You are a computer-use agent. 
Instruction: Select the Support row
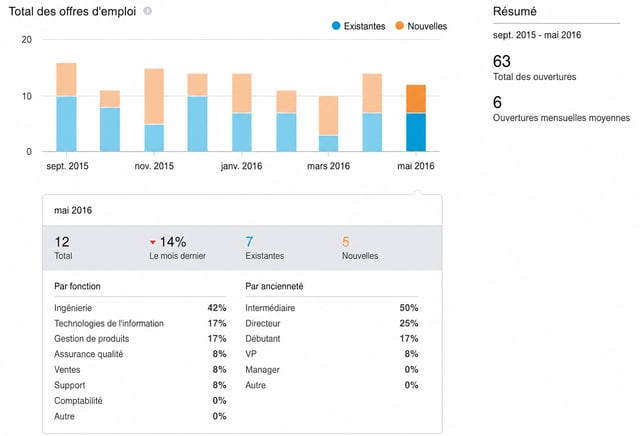(140, 385)
